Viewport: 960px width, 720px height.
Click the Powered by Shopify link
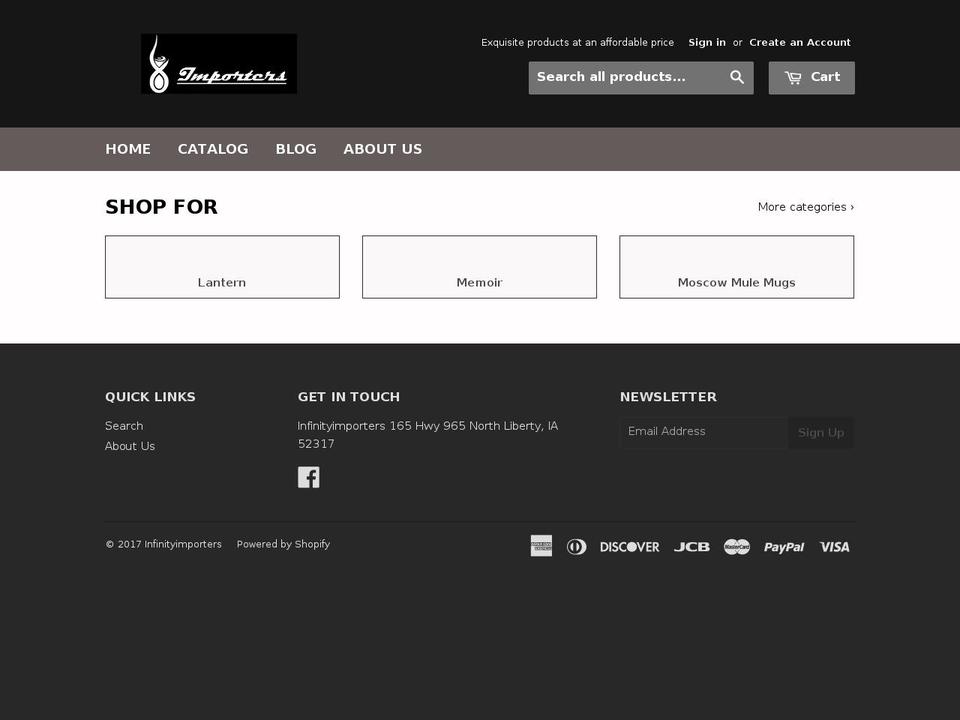283,544
